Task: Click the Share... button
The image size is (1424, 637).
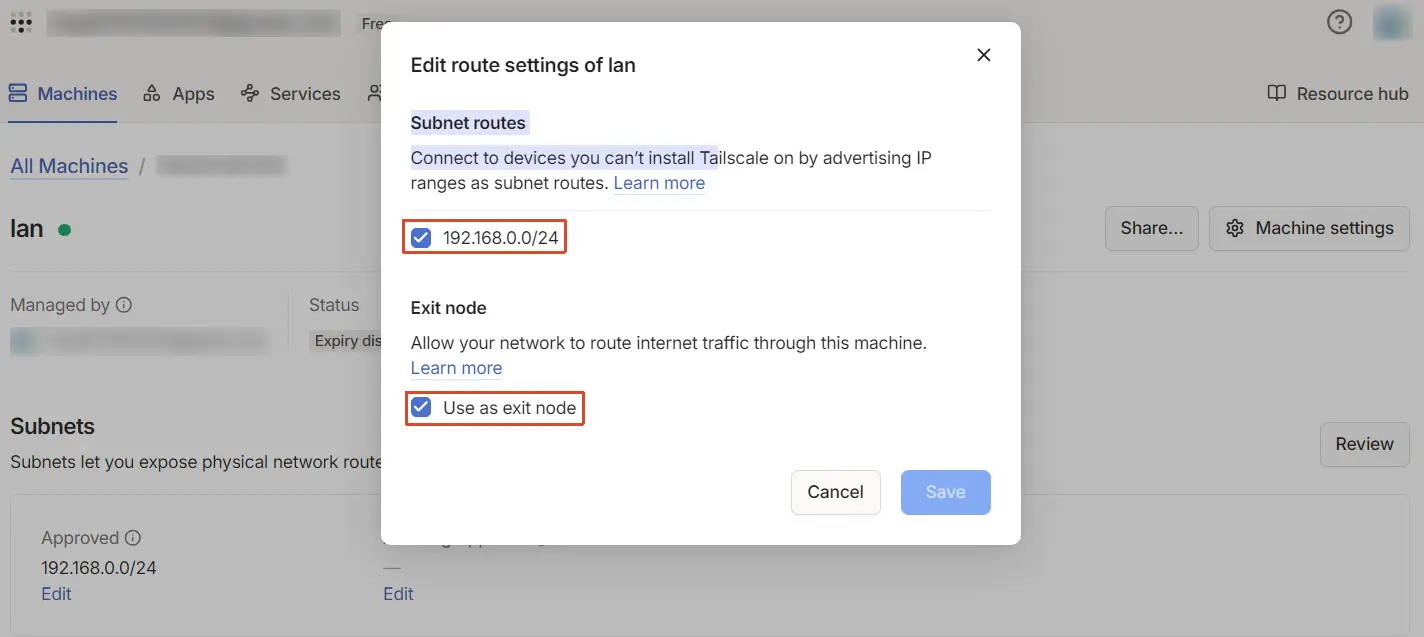Action: 1152,229
